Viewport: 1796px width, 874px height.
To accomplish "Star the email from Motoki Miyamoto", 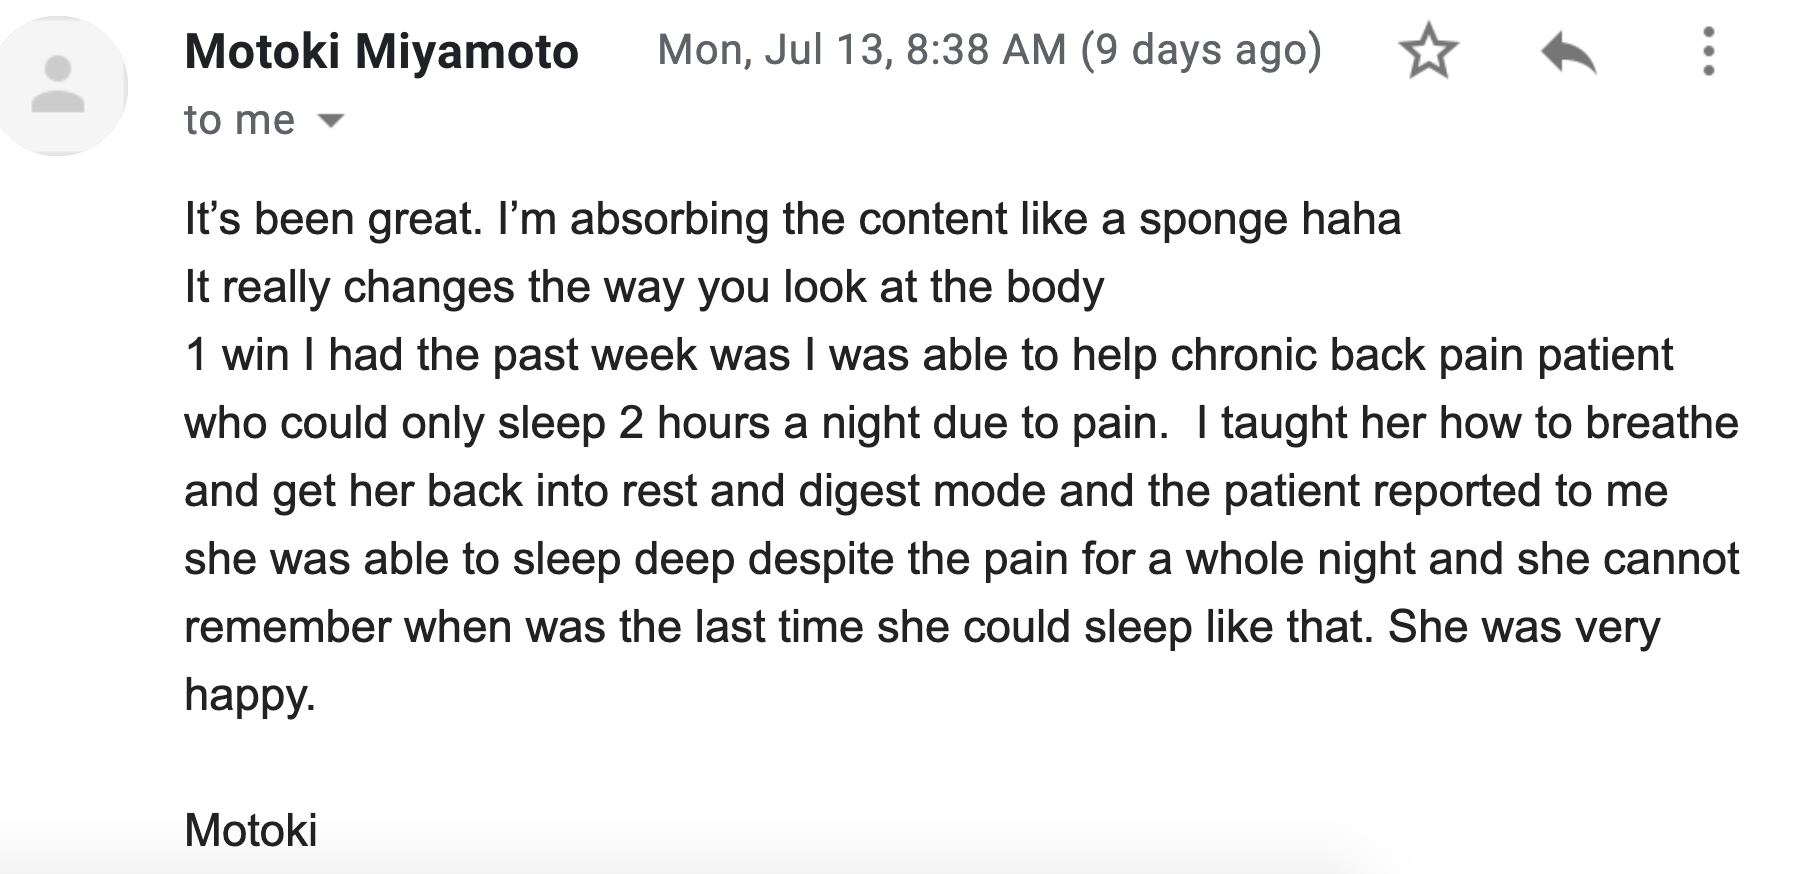I will pos(1428,52).
